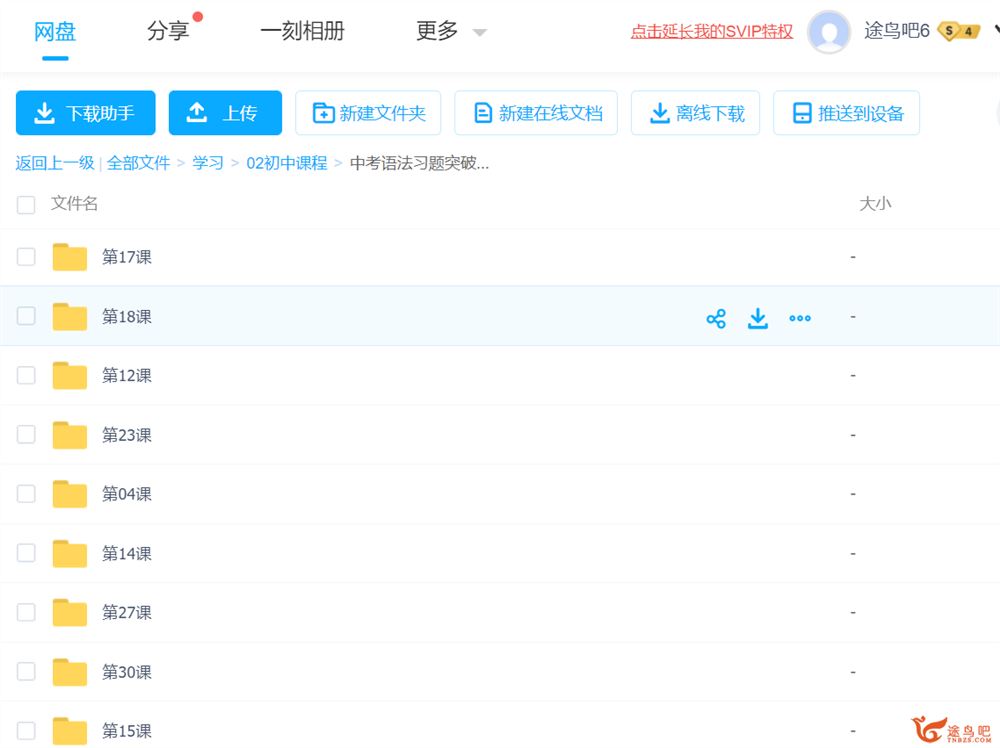This screenshot has height=748, width=1000.
Task: Check the box for folder 第12课
Action: (x=26, y=376)
